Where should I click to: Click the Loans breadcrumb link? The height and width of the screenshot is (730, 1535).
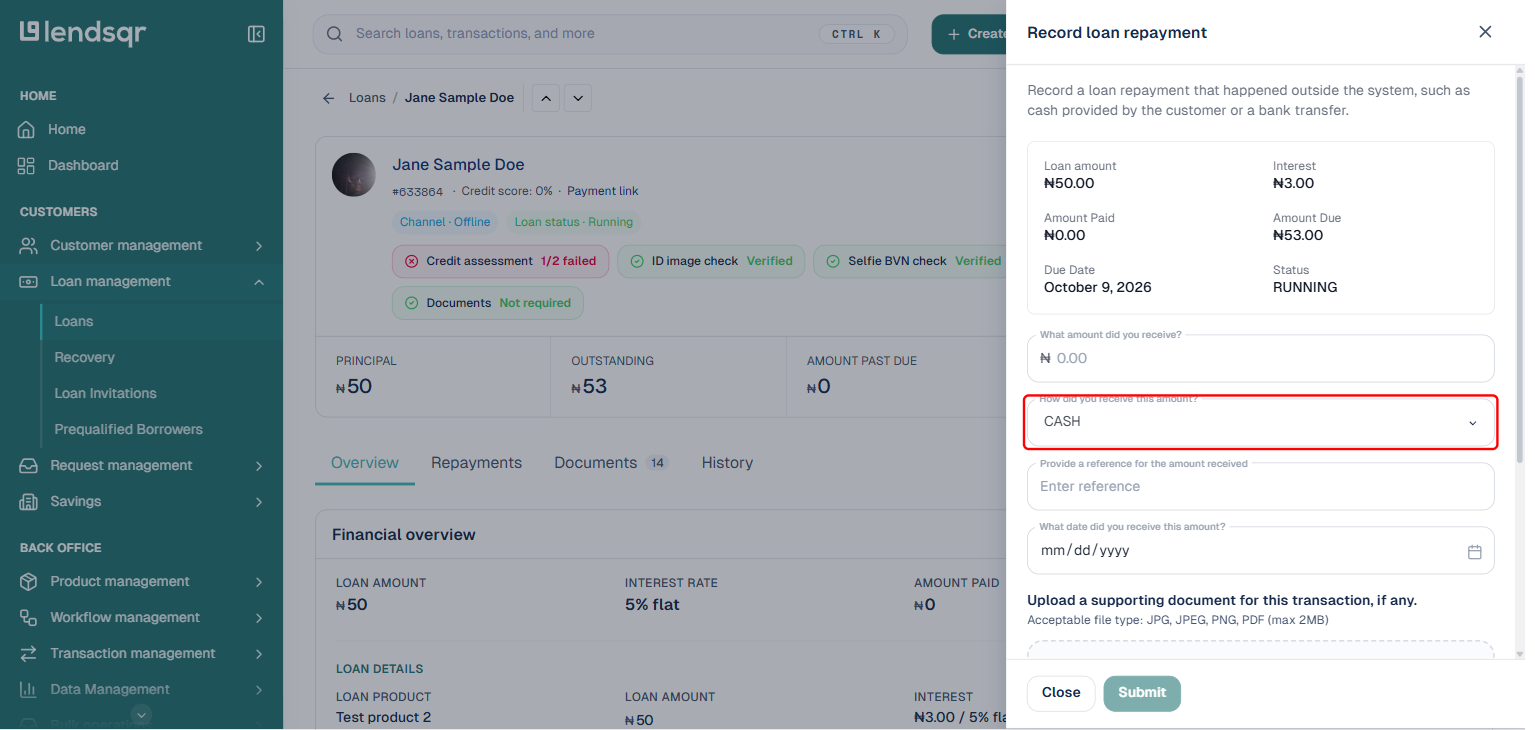point(367,98)
